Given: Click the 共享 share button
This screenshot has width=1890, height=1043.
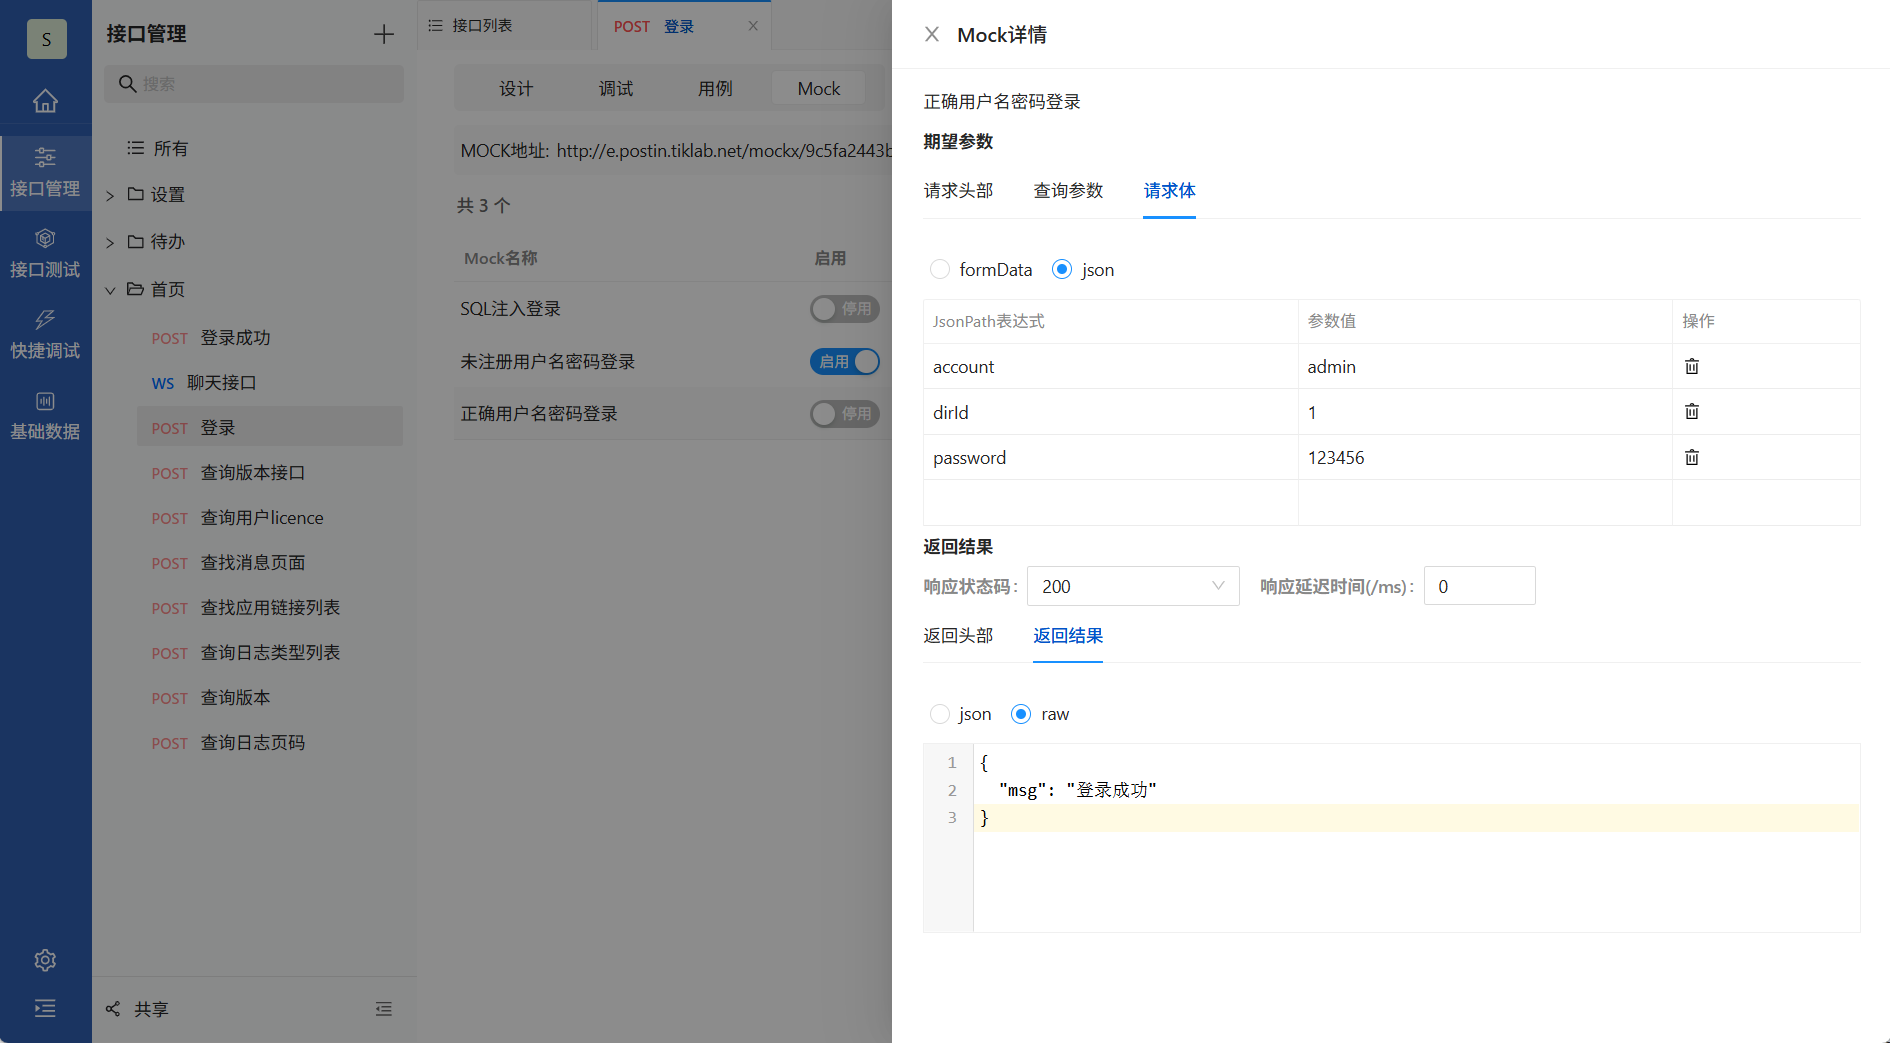Looking at the screenshot, I should point(137,1008).
